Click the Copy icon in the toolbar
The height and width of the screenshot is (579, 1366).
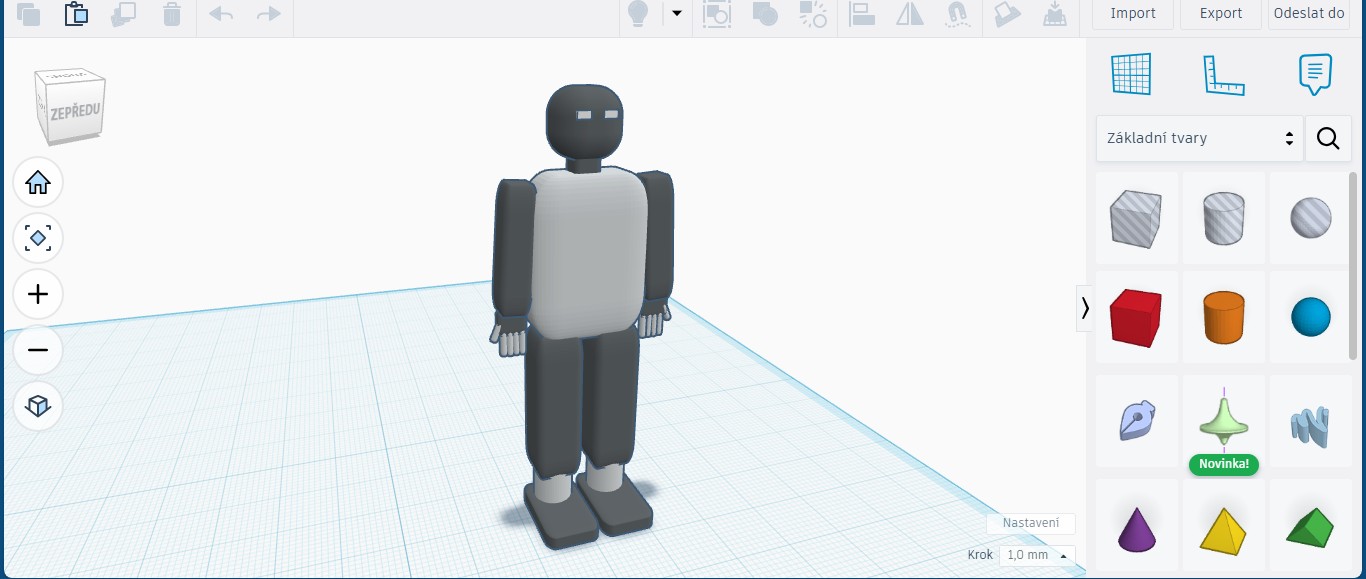(x=28, y=14)
